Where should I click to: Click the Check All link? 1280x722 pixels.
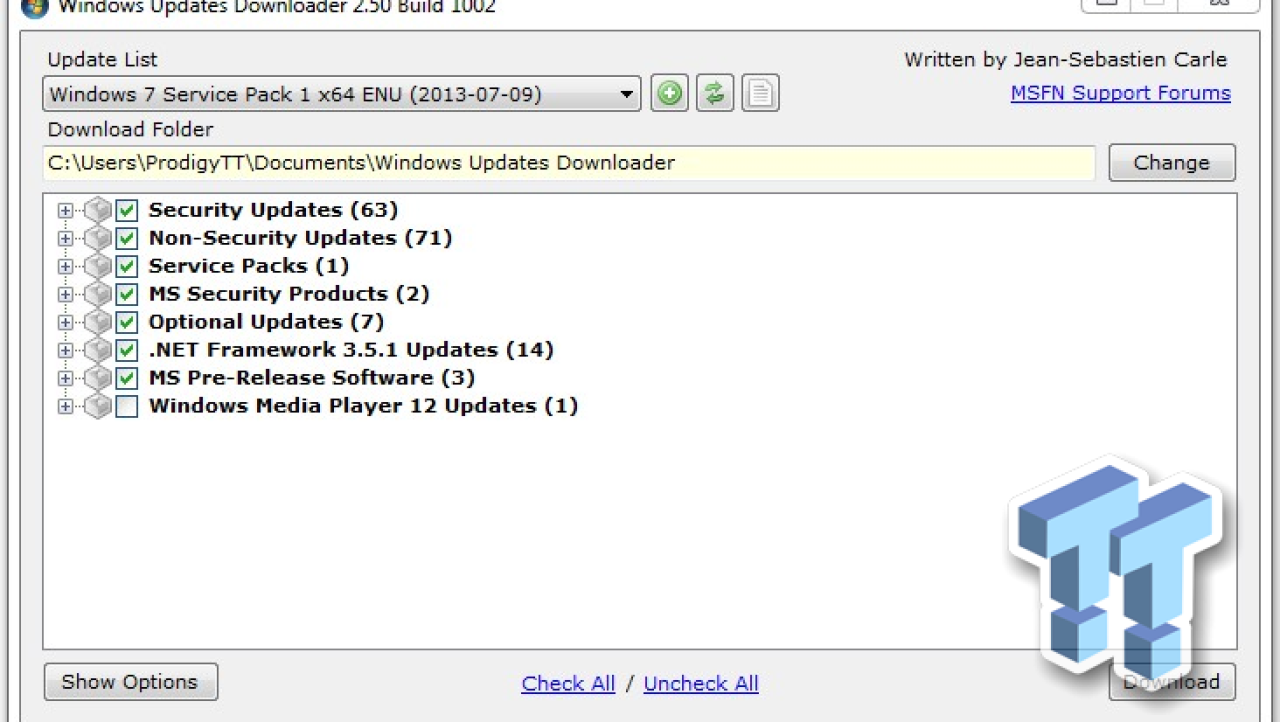coord(568,683)
